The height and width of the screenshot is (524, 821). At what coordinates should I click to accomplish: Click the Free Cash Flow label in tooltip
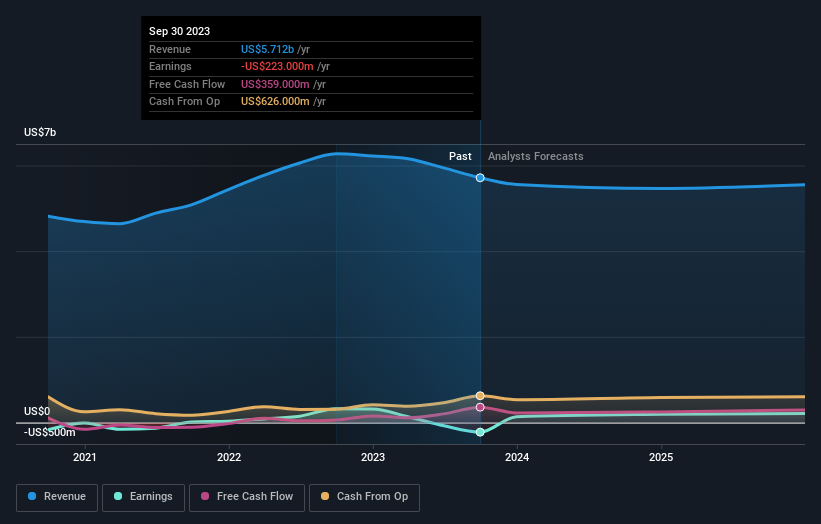[187, 84]
